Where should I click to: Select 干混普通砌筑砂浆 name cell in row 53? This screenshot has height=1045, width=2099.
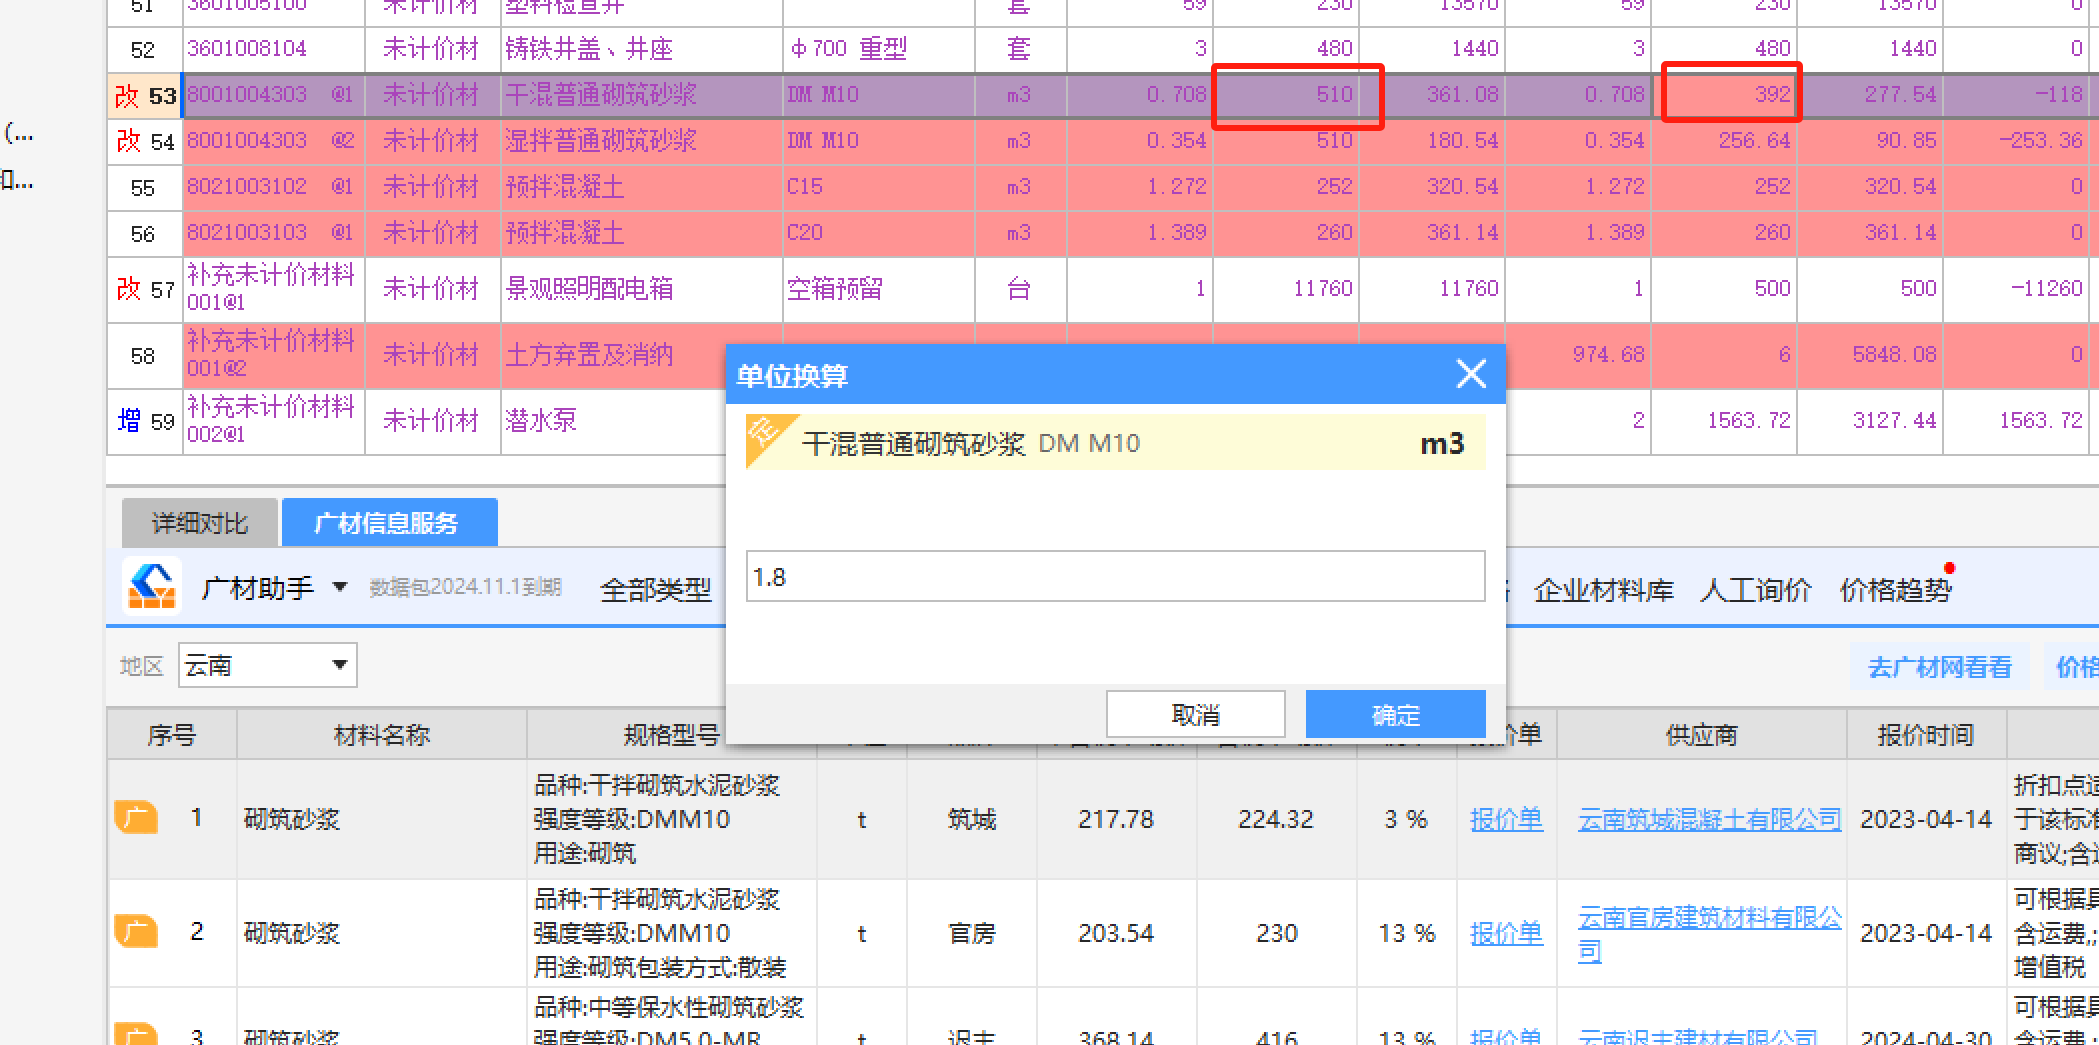point(641,95)
